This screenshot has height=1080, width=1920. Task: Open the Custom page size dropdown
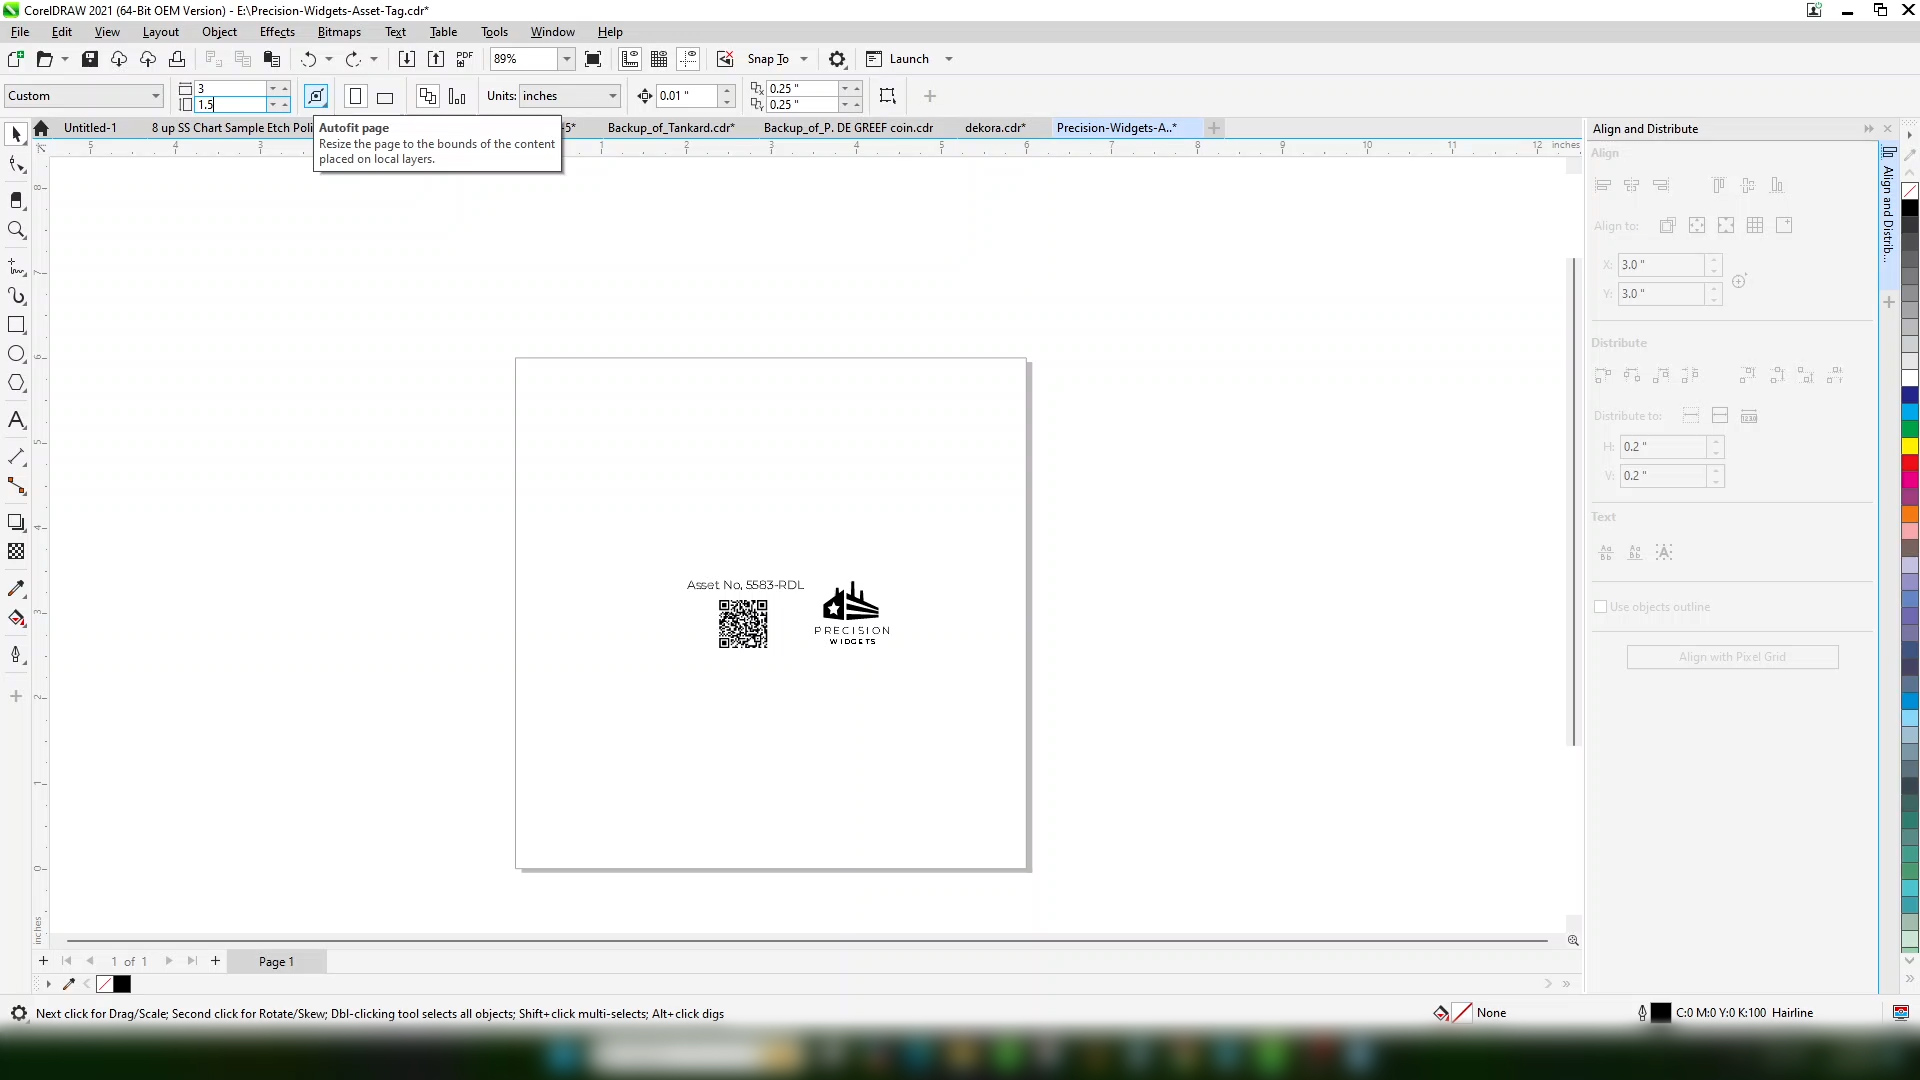(156, 96)
